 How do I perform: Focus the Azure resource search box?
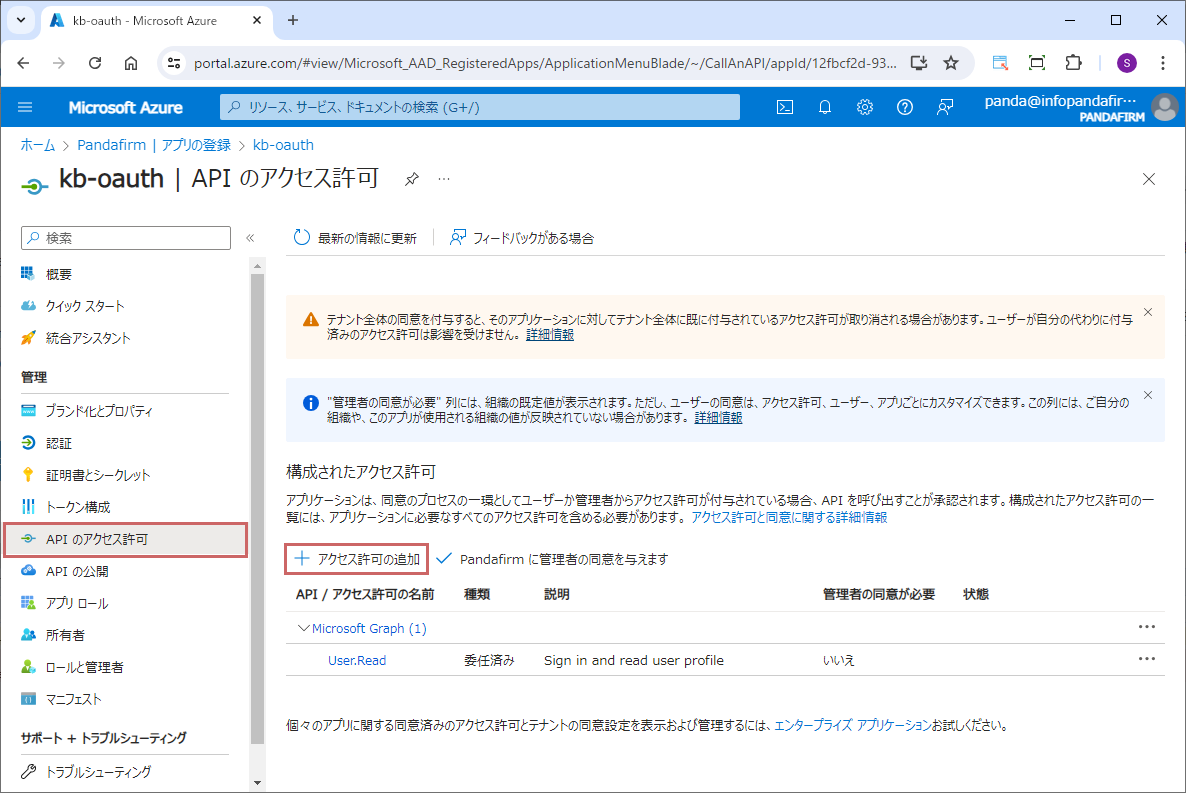(480, 108)
